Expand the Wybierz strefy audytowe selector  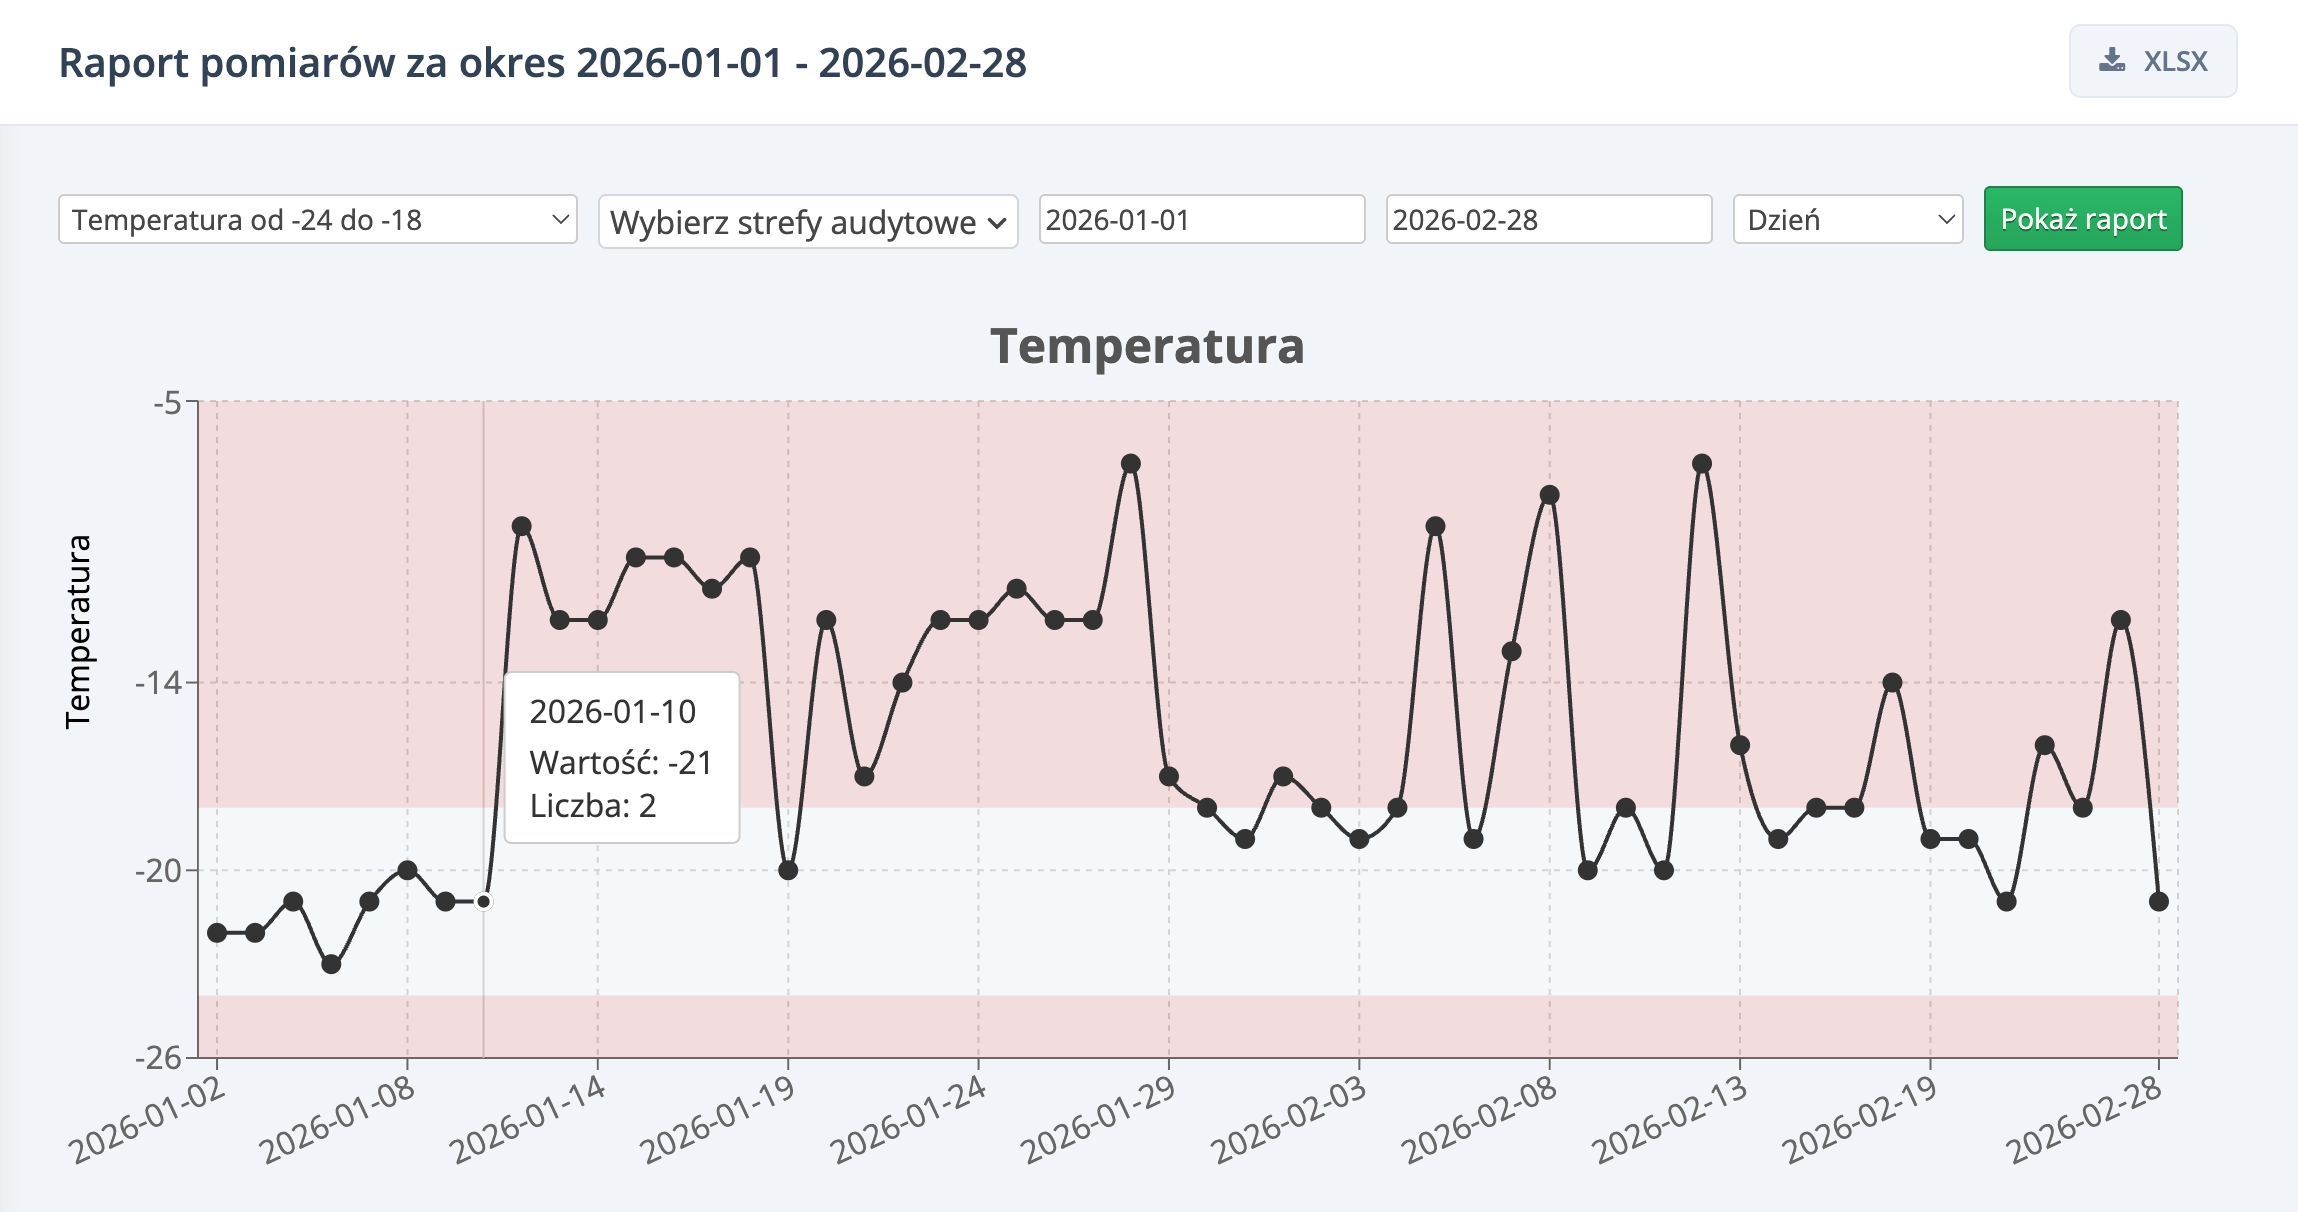(x=808, y=222)
